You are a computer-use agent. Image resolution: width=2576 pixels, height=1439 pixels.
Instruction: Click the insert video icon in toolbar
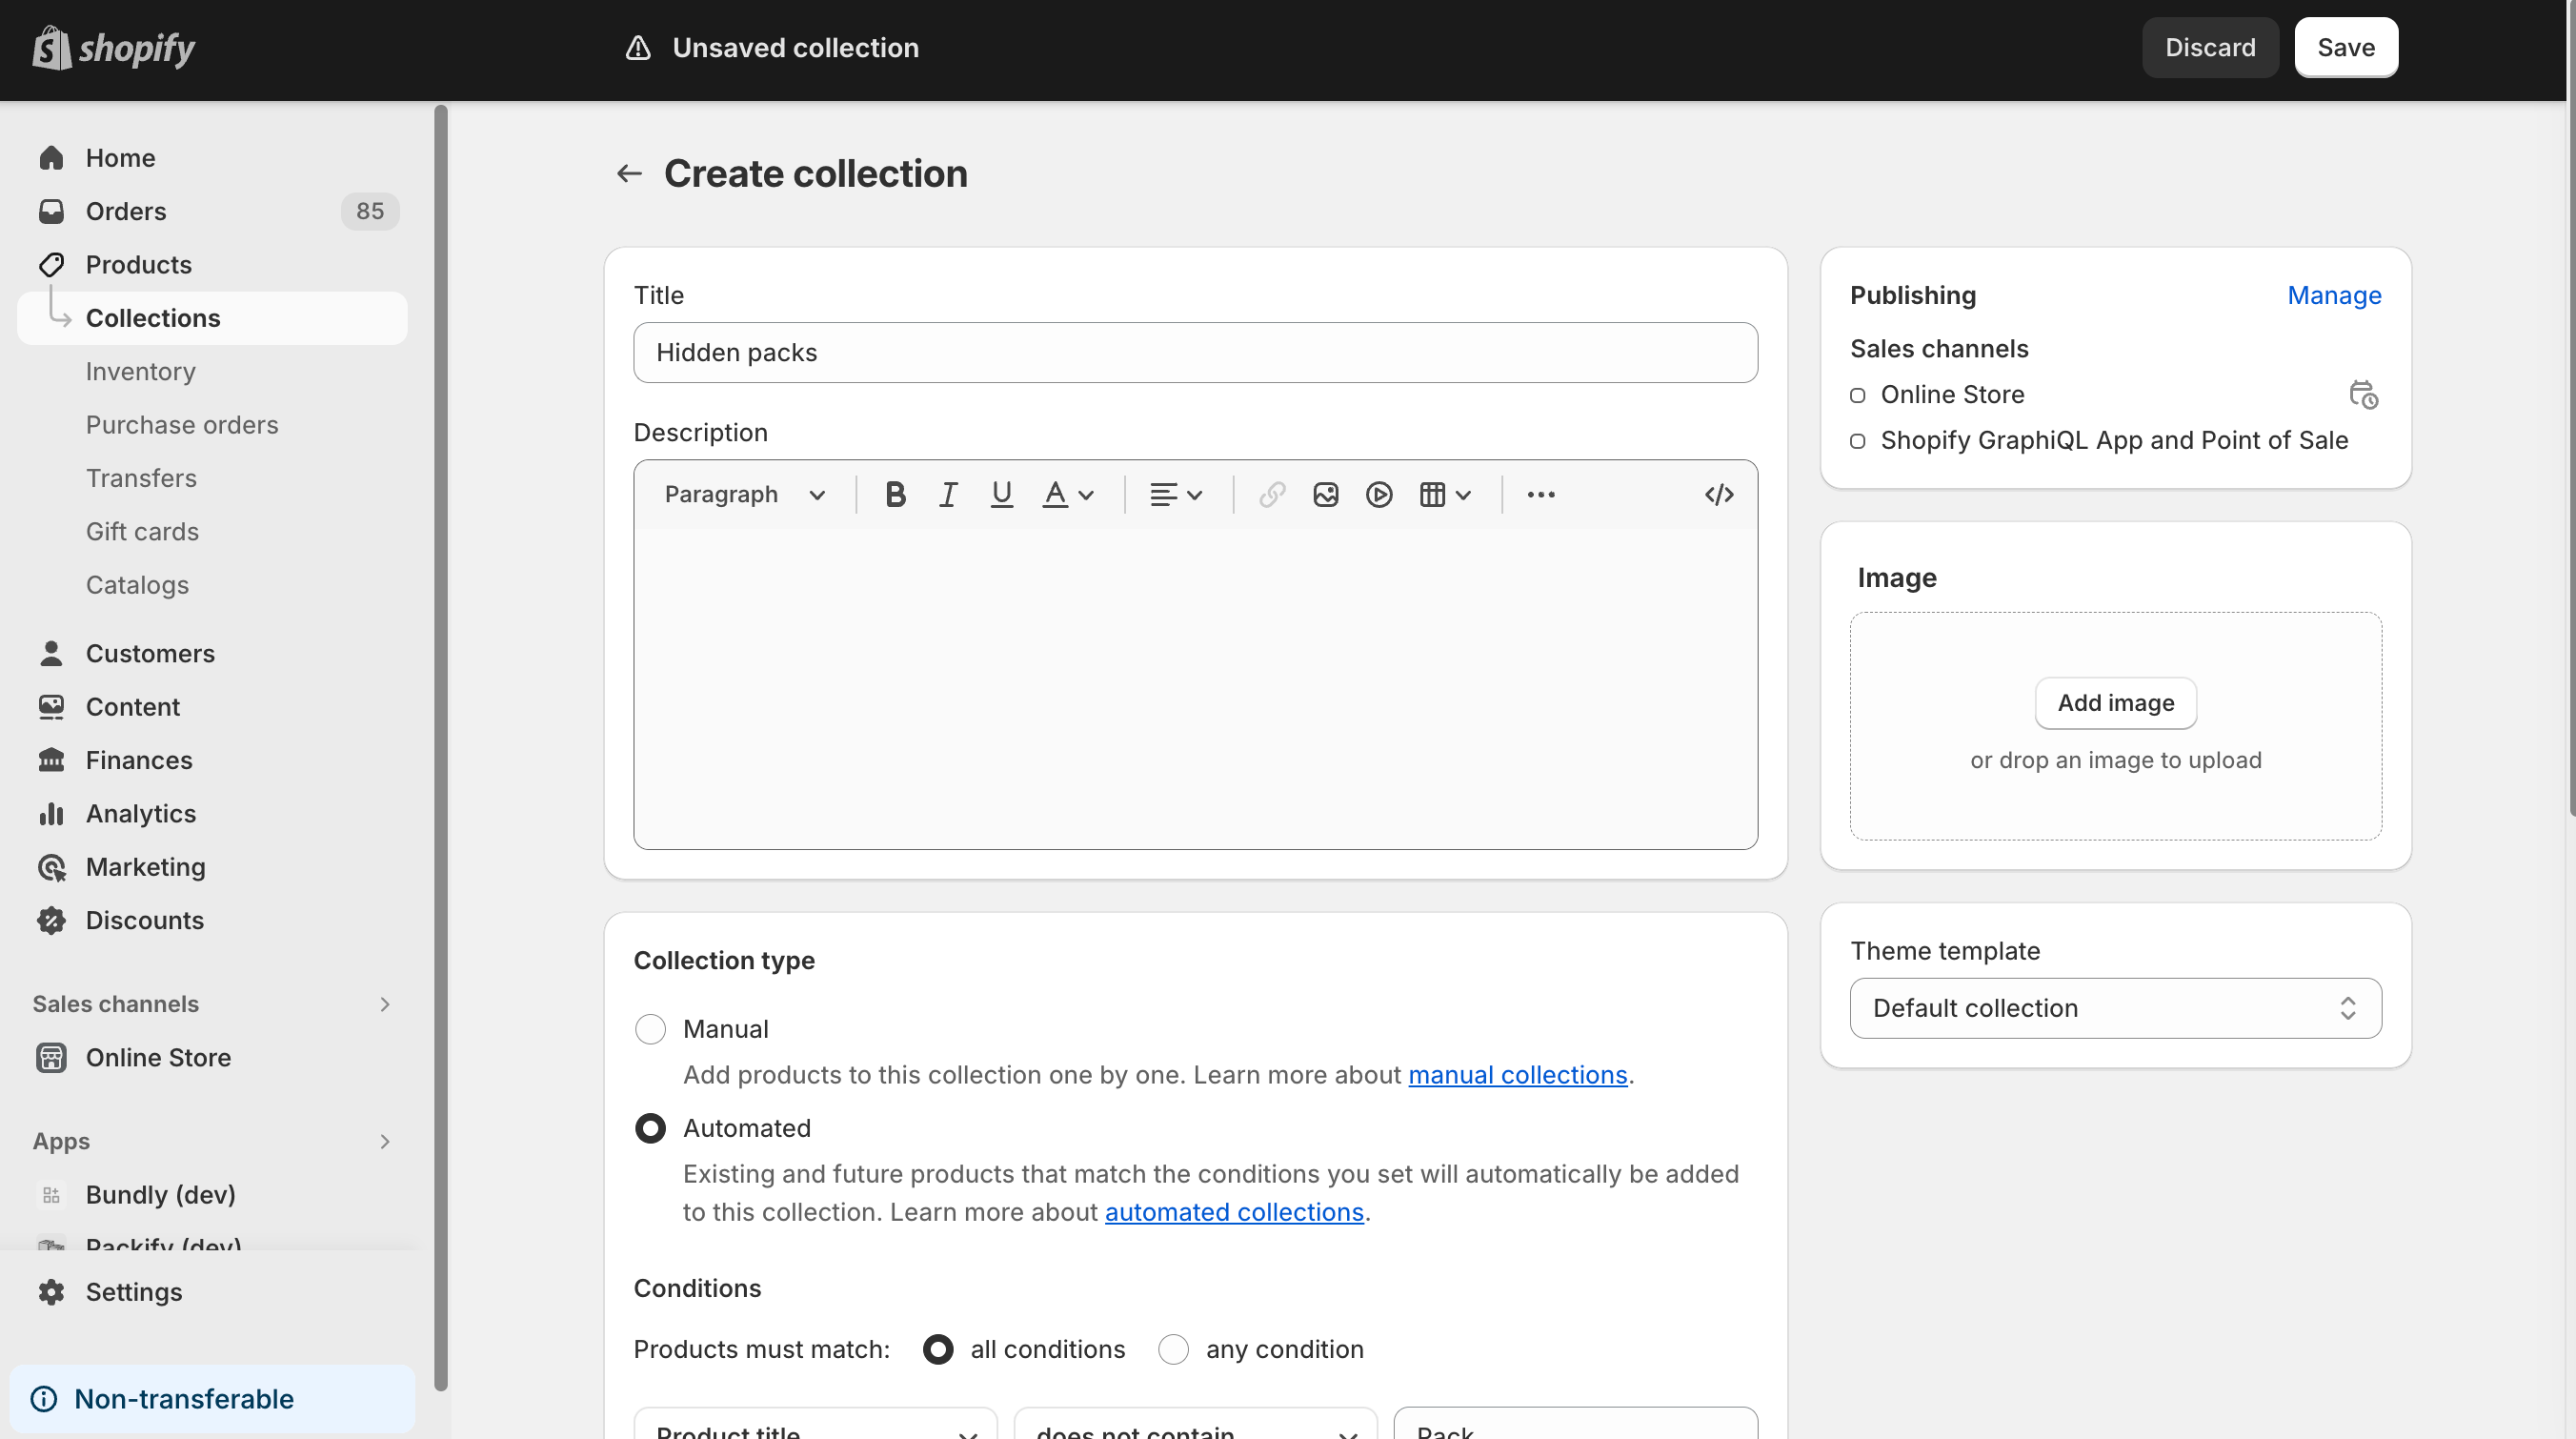(x=1379, y=495)
